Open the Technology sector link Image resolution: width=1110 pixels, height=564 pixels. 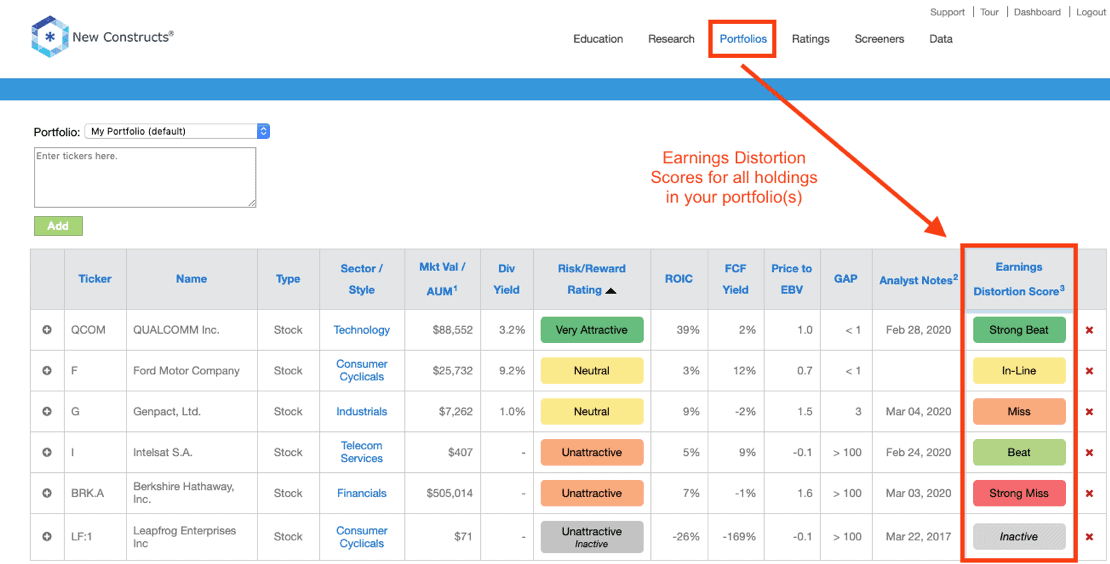tap(362, 330)
